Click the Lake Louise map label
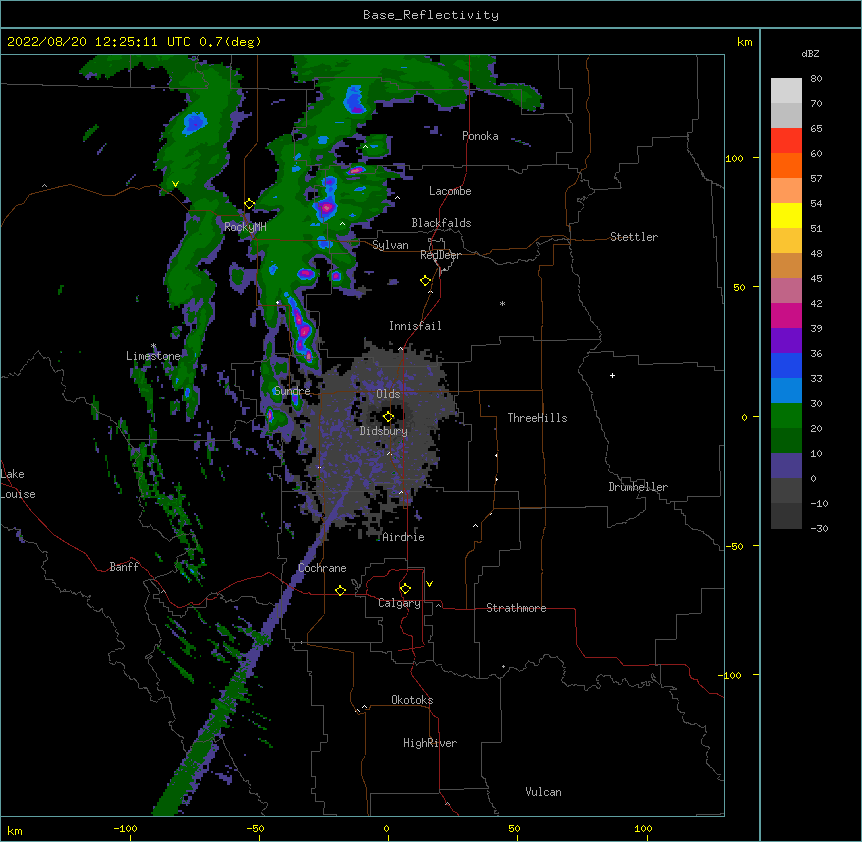The image size is (862, 842). coord(18,484)
